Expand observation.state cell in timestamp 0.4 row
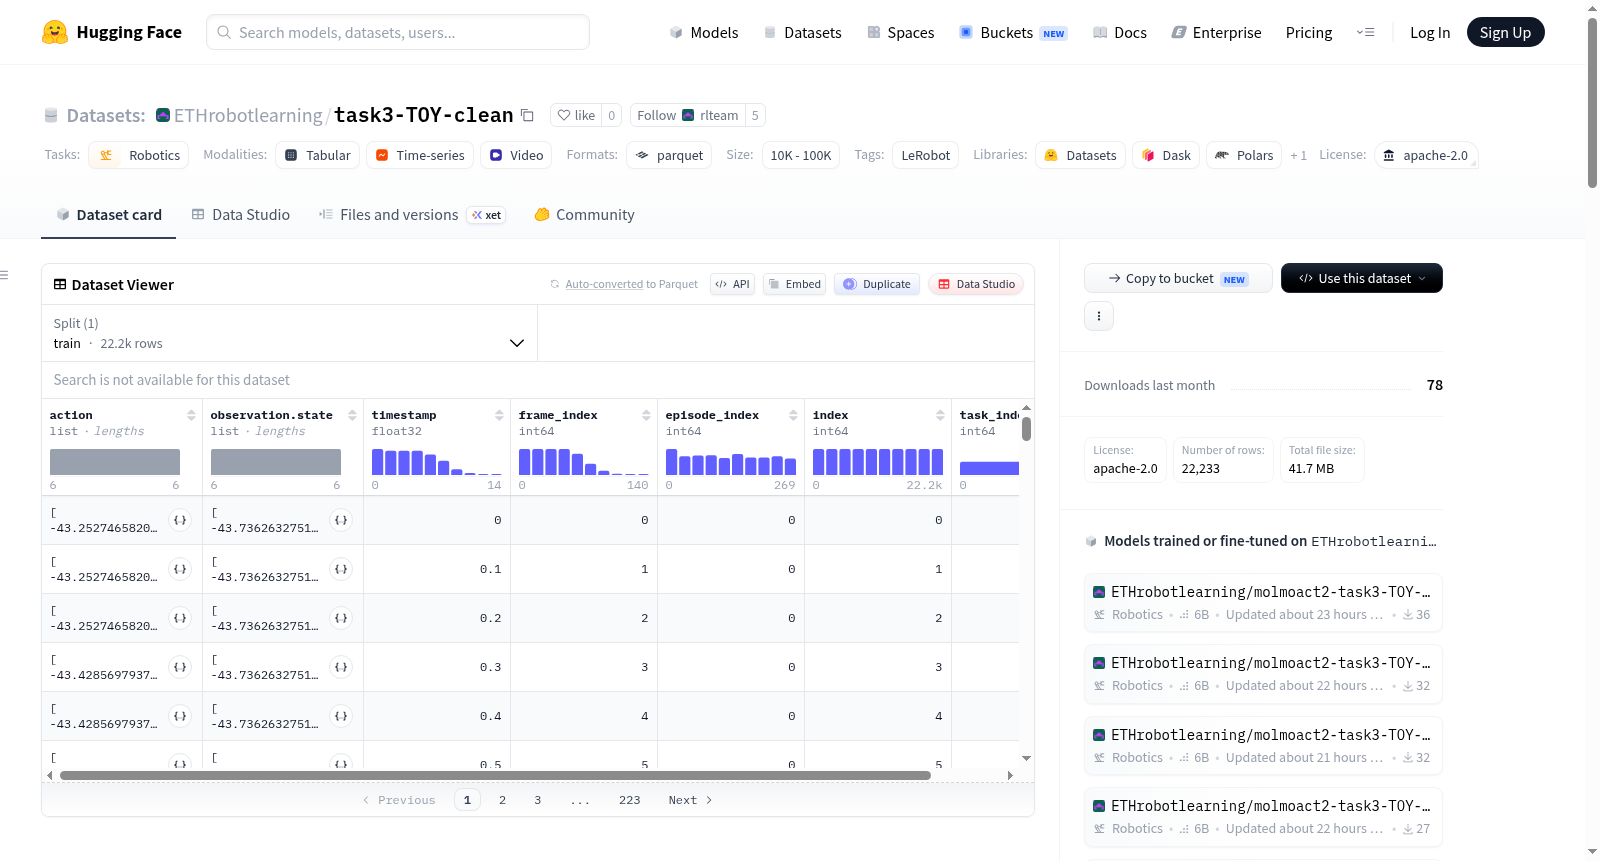 coord(341,716)
